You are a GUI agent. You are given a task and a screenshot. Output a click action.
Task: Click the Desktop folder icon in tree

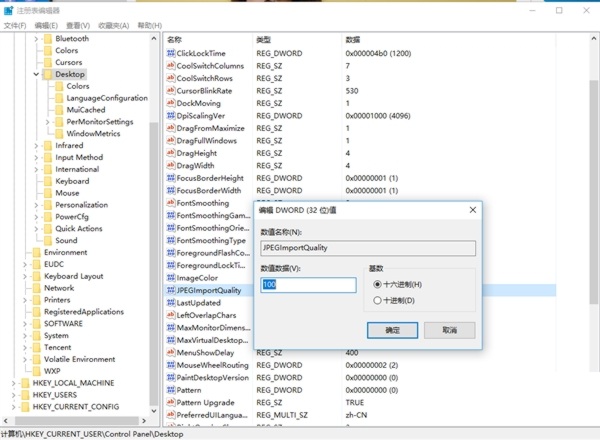pyautogui.click(x=48, y=74)
